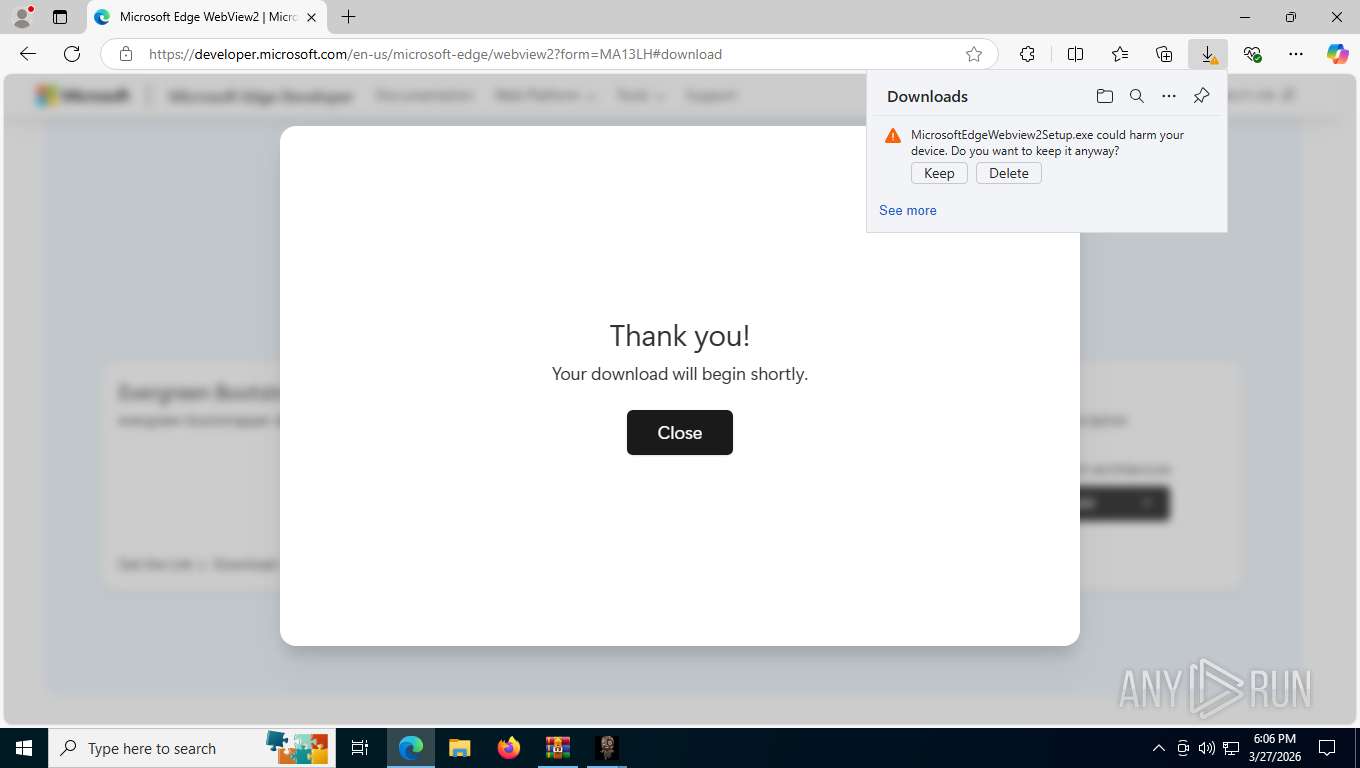Click the Downloads panel title

click(927, 96)
